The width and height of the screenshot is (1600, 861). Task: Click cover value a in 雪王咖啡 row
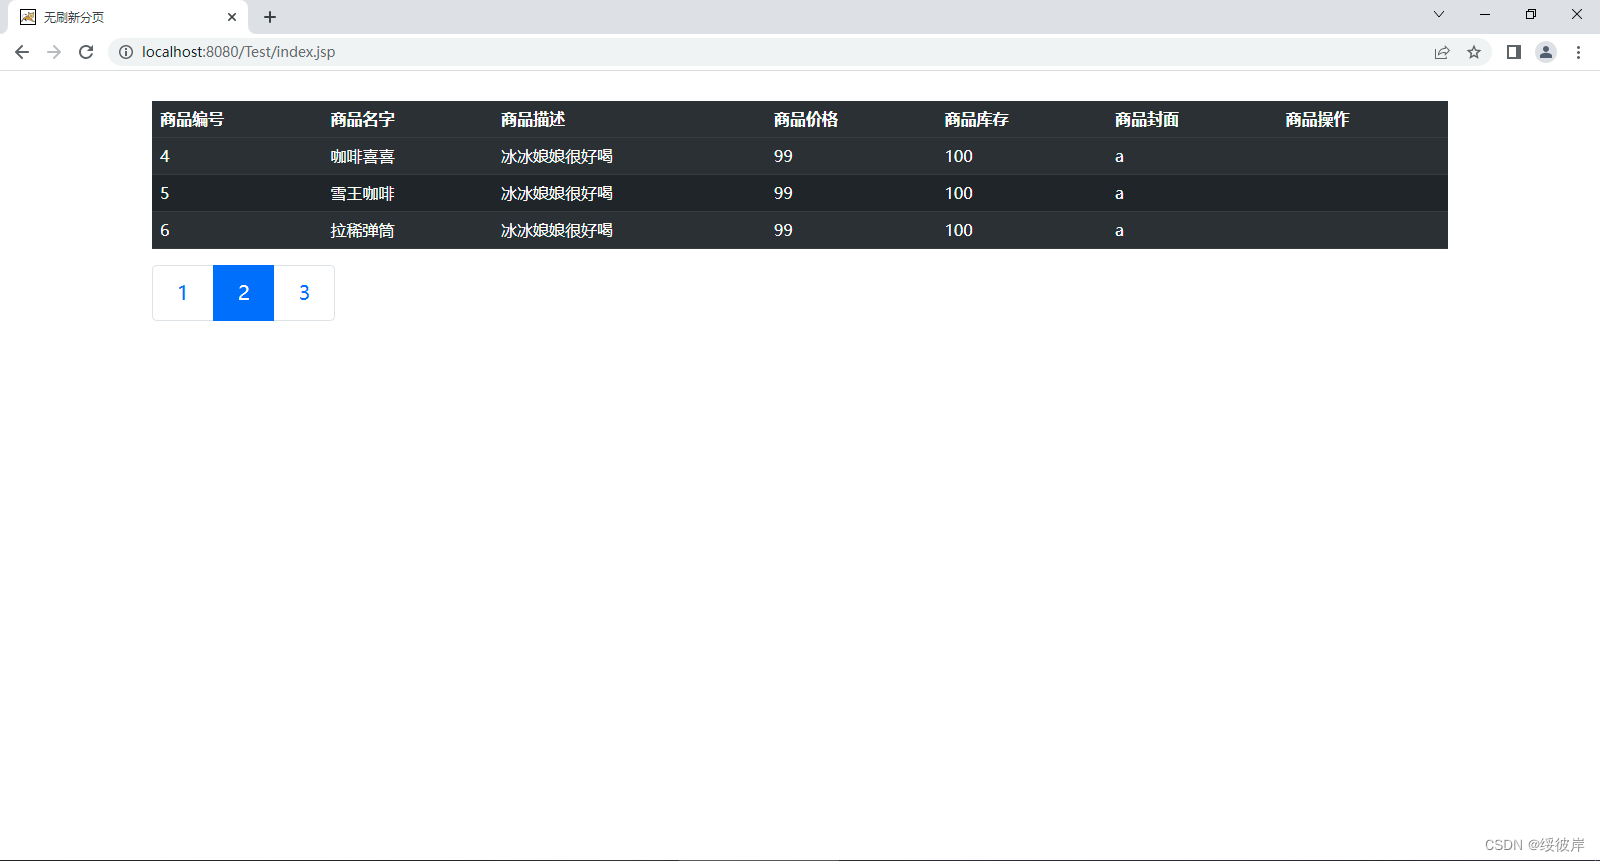coord(1119,194)
